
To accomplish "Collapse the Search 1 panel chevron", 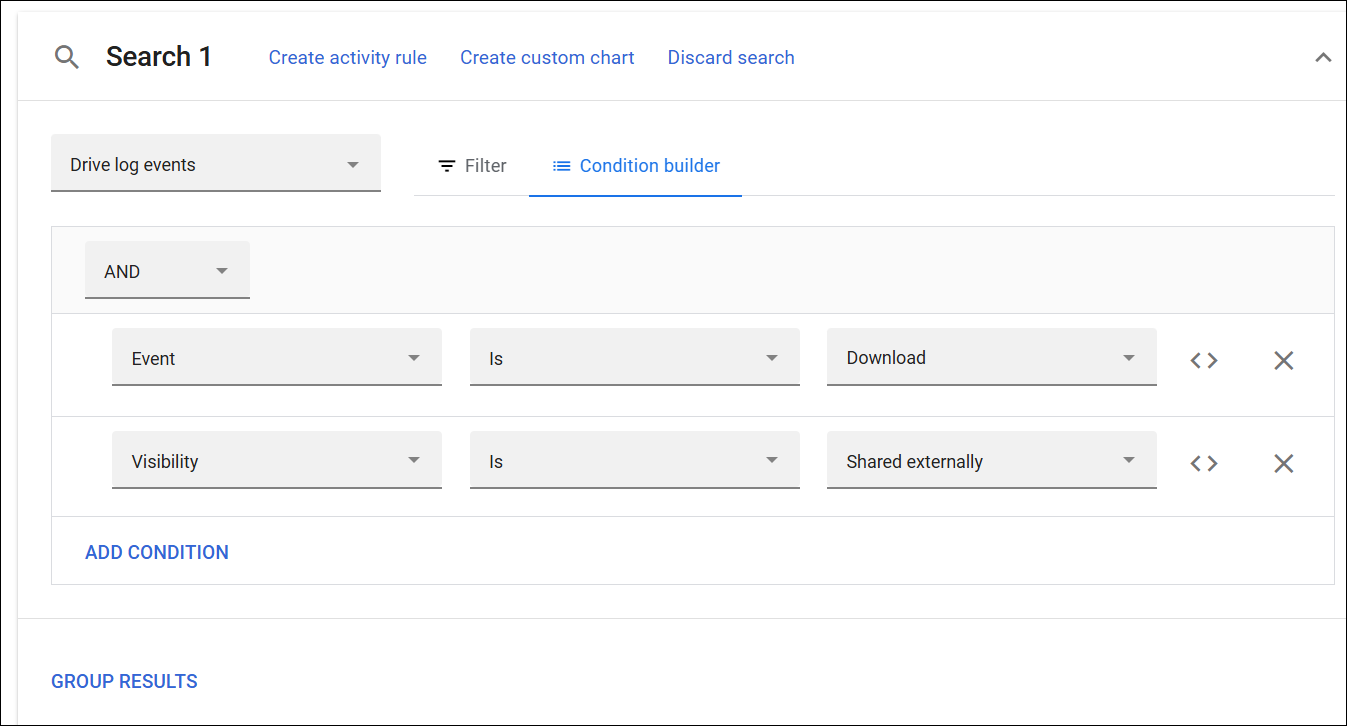I will [1323, 58].
